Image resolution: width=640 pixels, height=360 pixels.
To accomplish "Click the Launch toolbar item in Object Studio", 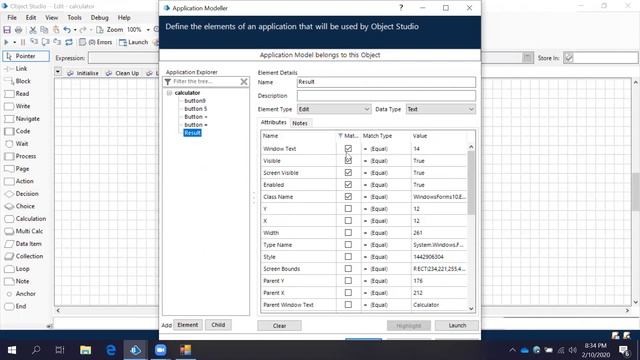I will pyautogui.click(x=133, y=42).
